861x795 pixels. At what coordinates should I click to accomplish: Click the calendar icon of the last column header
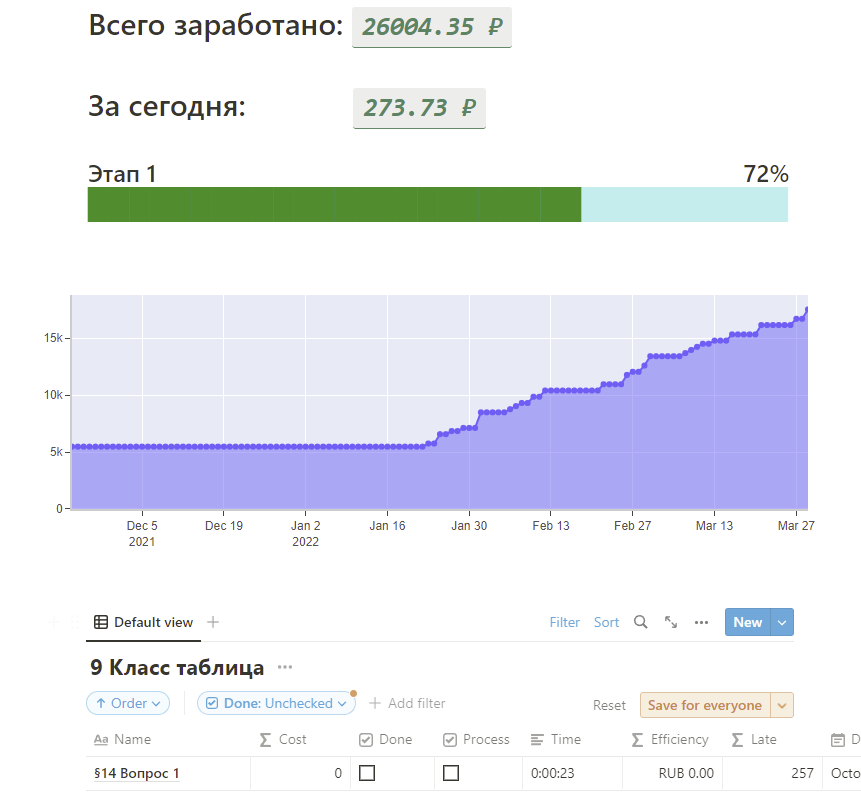point(838,740)
